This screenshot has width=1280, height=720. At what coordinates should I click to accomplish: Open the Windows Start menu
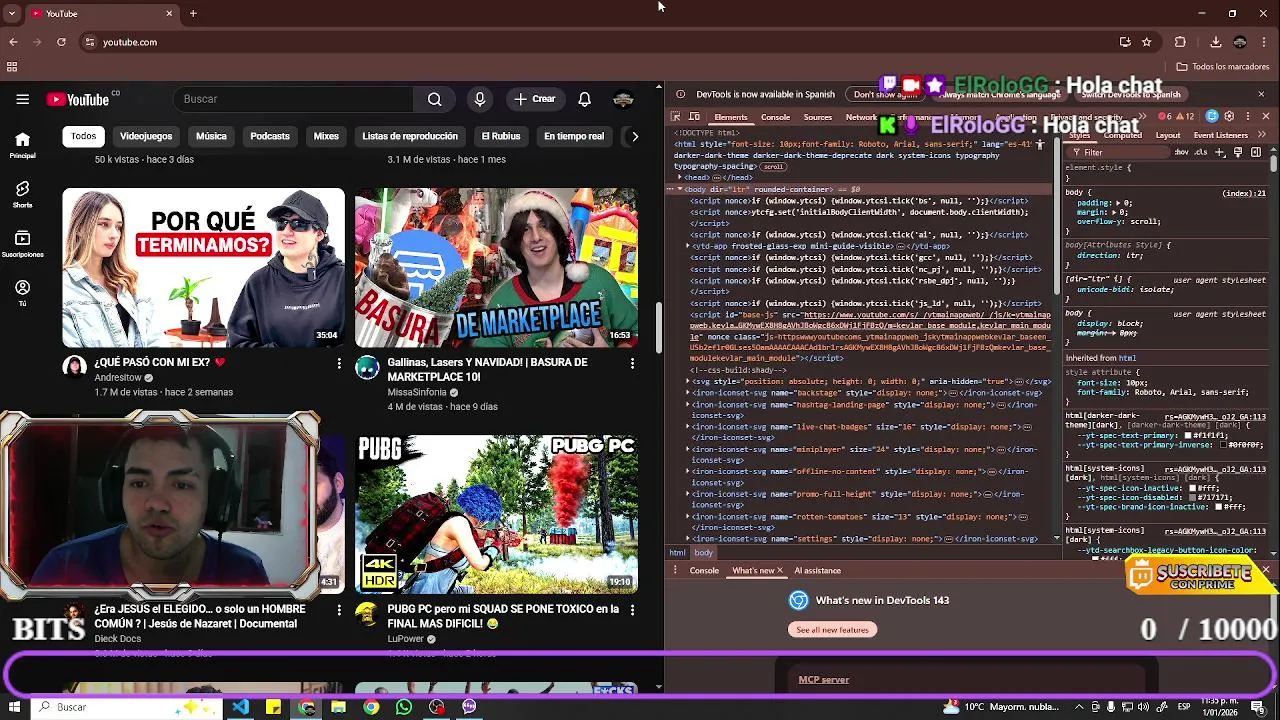pyautogui.click(x=13, y=707)
